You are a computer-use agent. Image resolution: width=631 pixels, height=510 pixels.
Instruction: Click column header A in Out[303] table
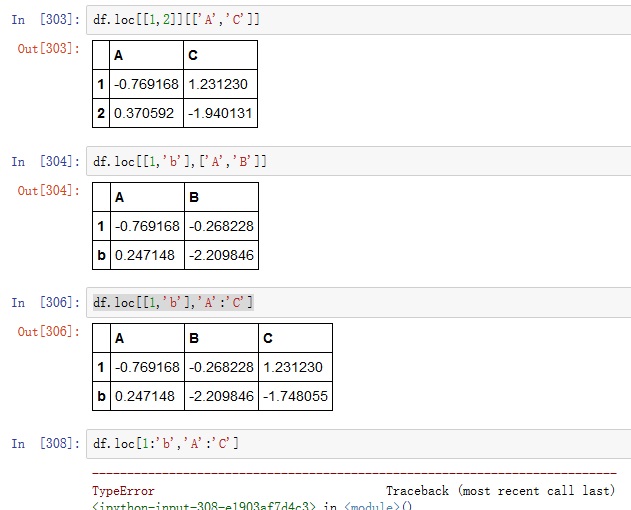click(118, 55)
